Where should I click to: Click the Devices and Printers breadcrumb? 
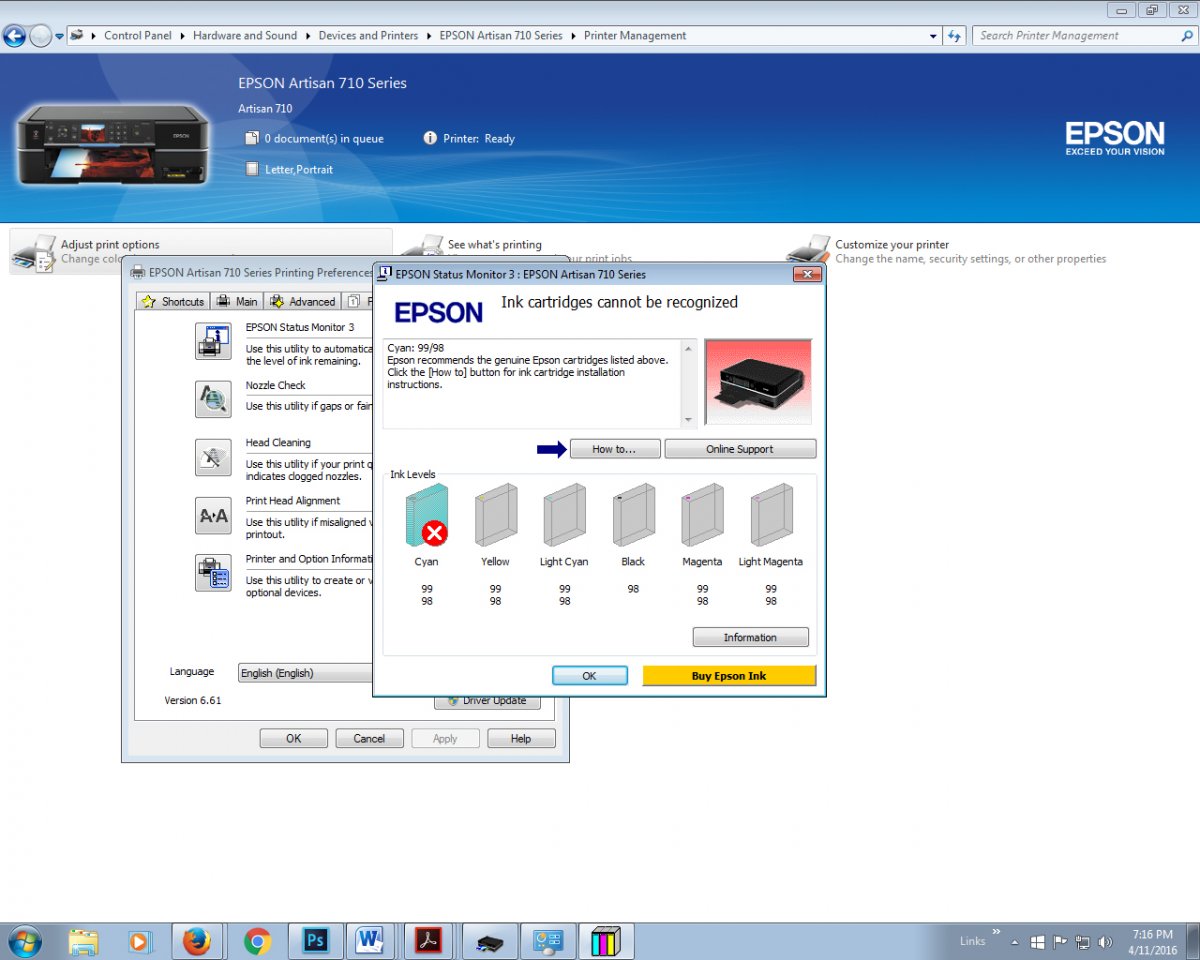(x=368, y=36)
